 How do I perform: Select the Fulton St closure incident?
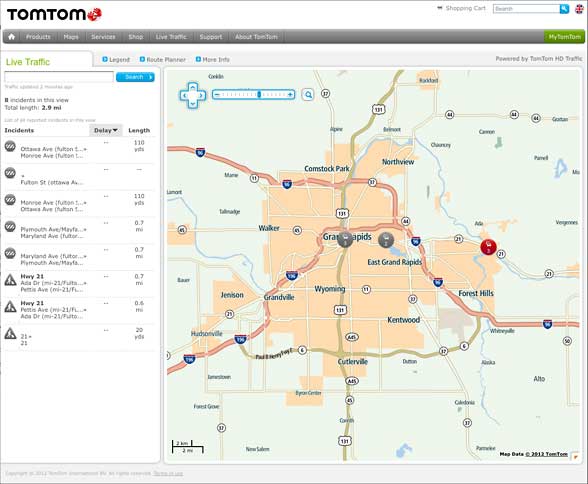tap(79, 177)
